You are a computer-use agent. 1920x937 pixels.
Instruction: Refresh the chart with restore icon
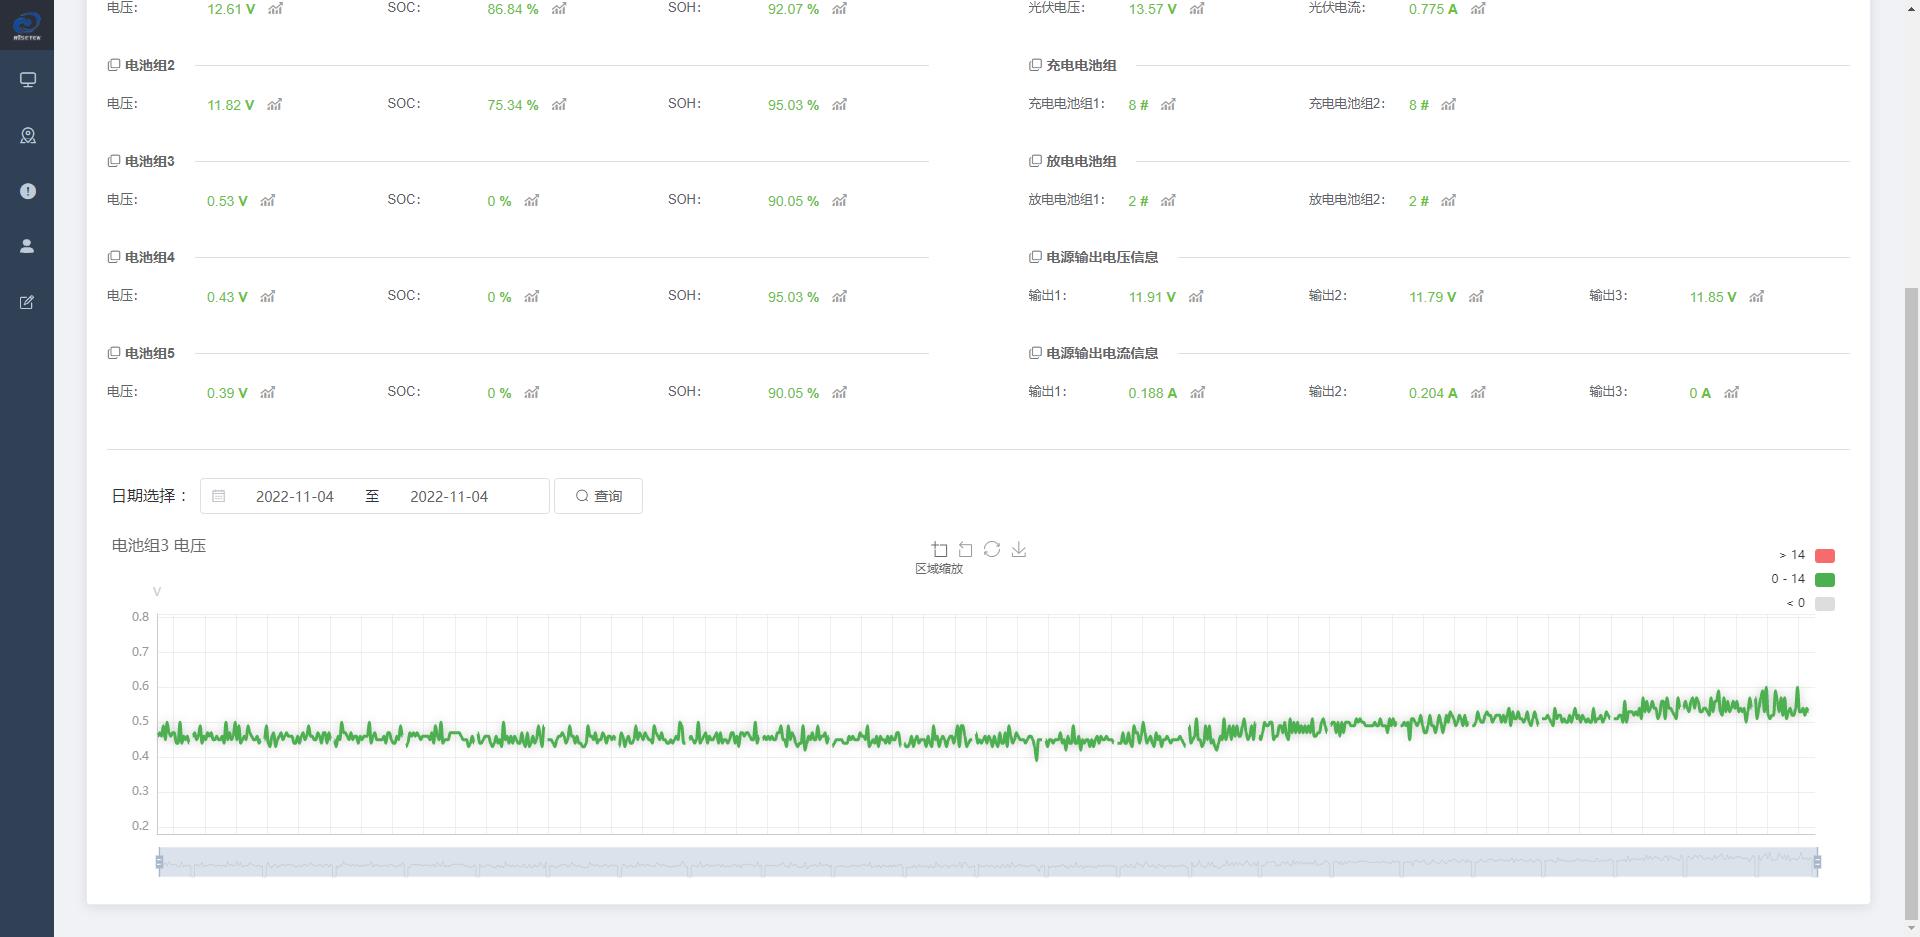click(992, 550)
